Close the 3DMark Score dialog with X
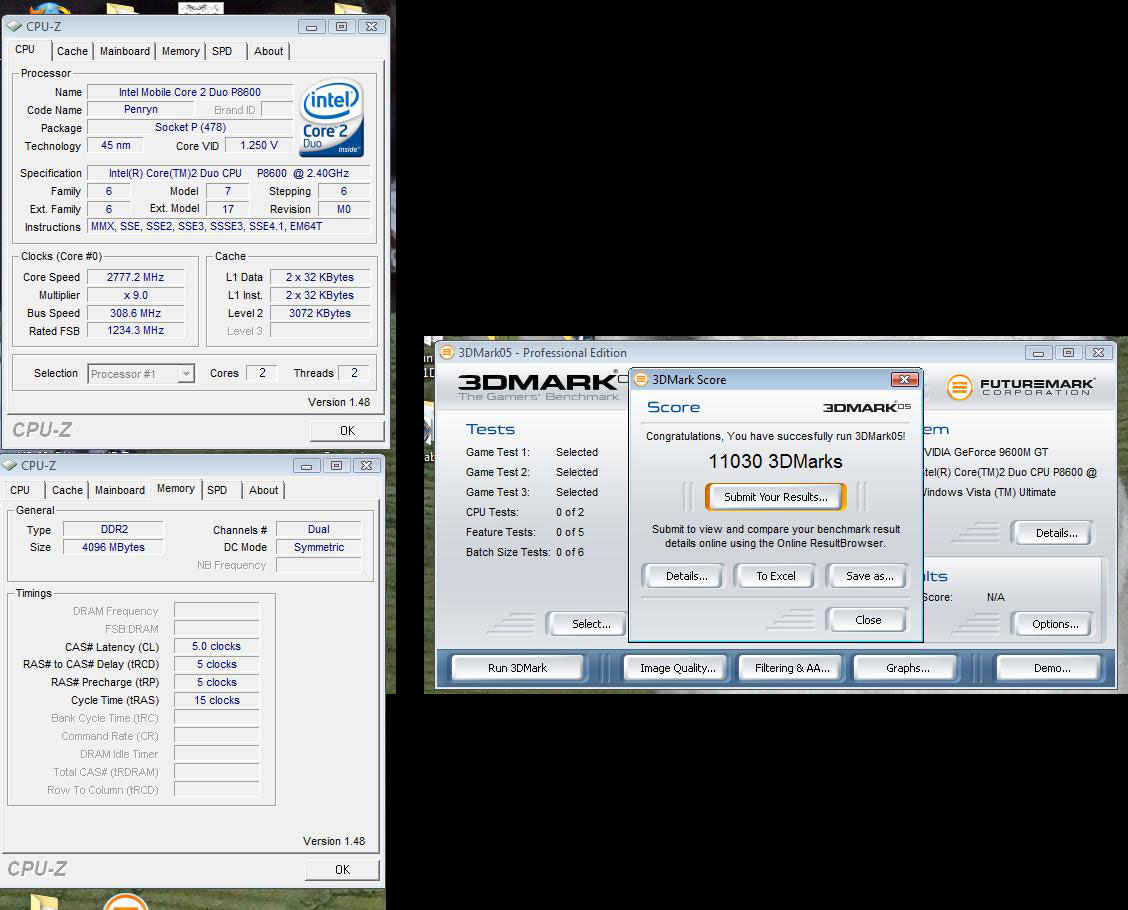 pos(904,380)
